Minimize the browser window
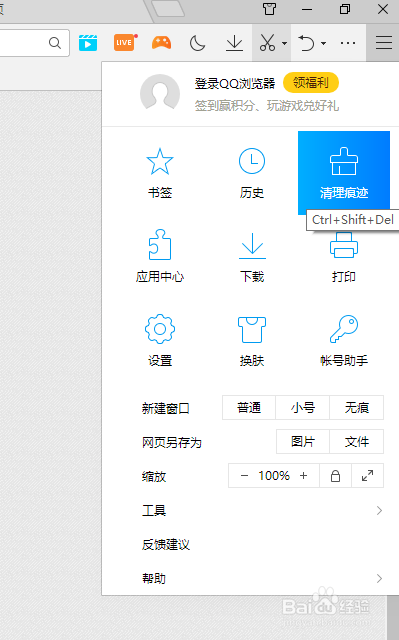Viewport: 399px width, 640px height. (307, 9)
